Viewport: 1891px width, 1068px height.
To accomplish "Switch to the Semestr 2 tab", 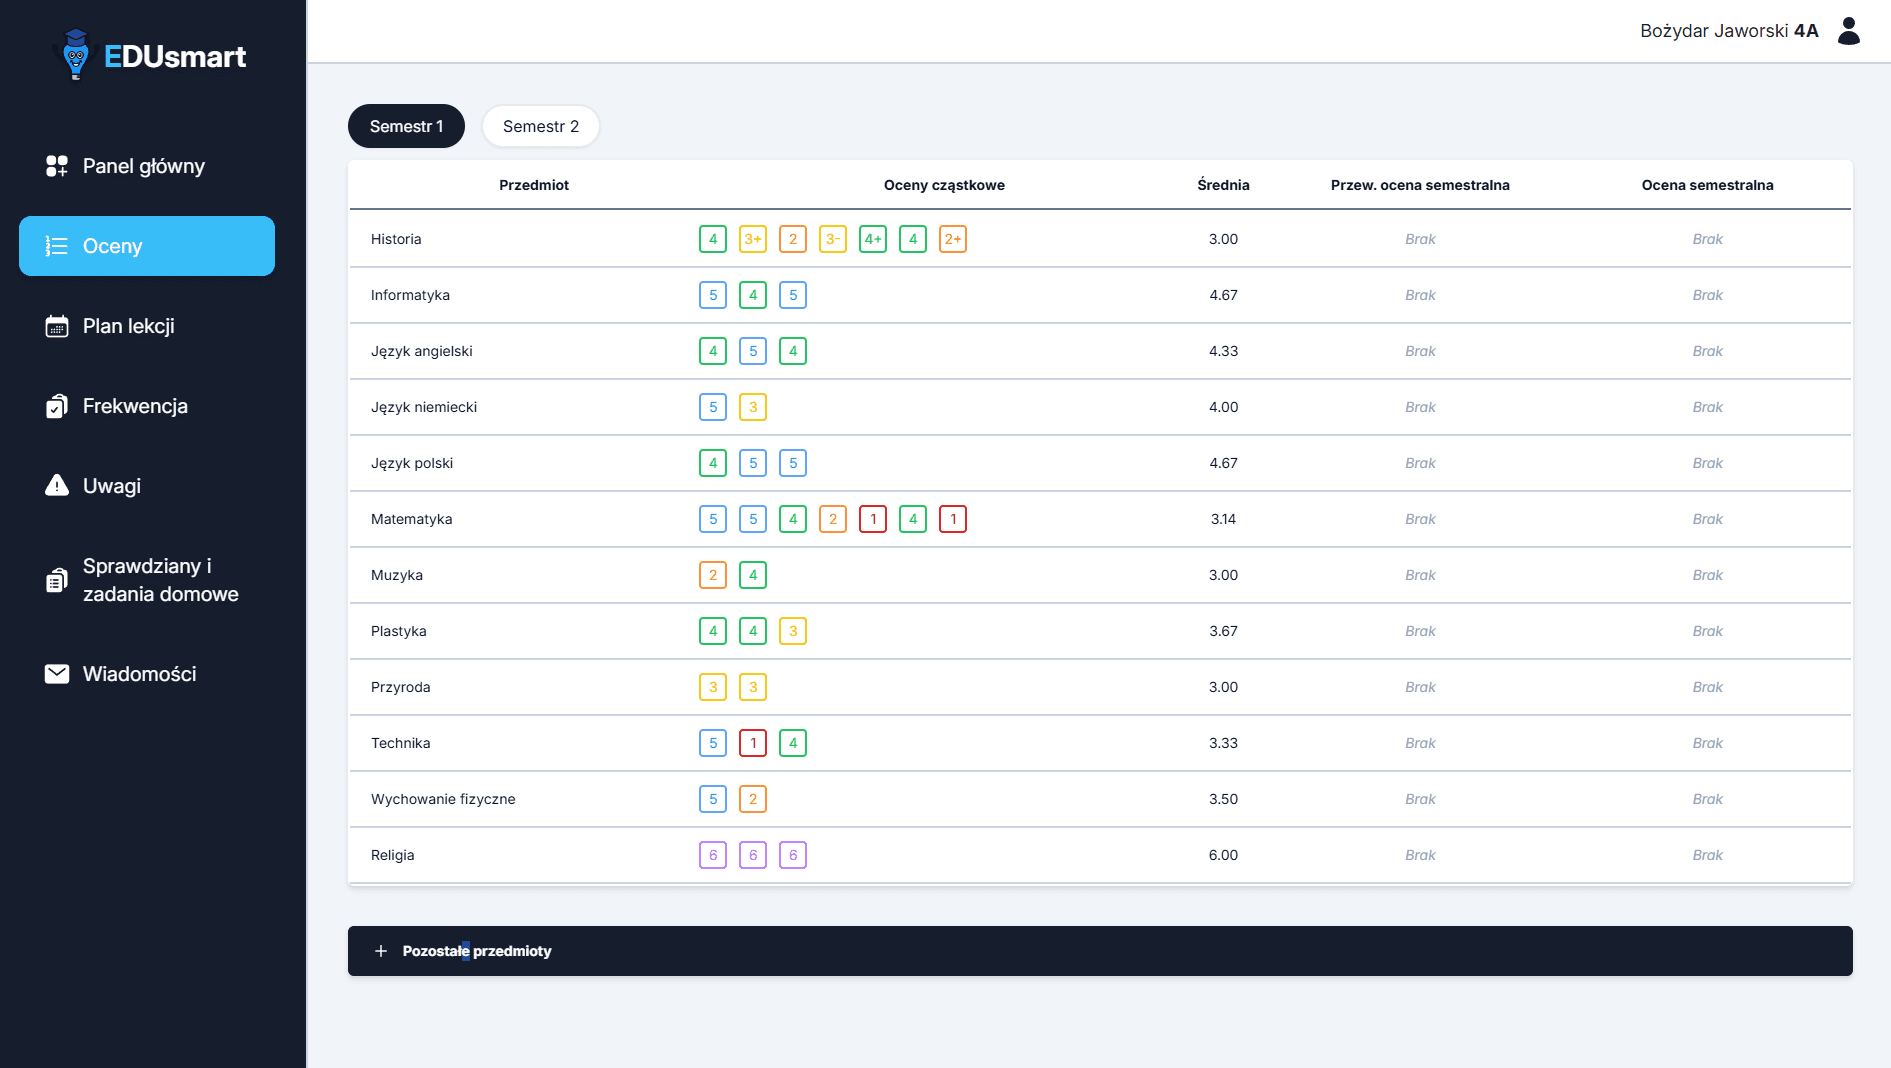I will [541, 126].
